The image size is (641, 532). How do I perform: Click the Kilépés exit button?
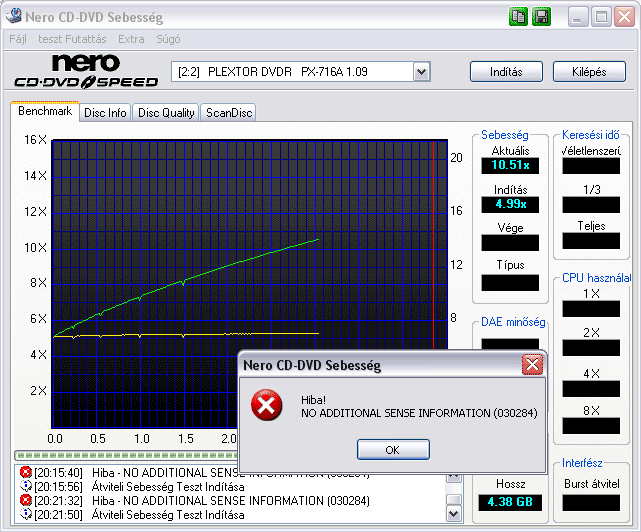pyautogui.click(x=589, y=72)
